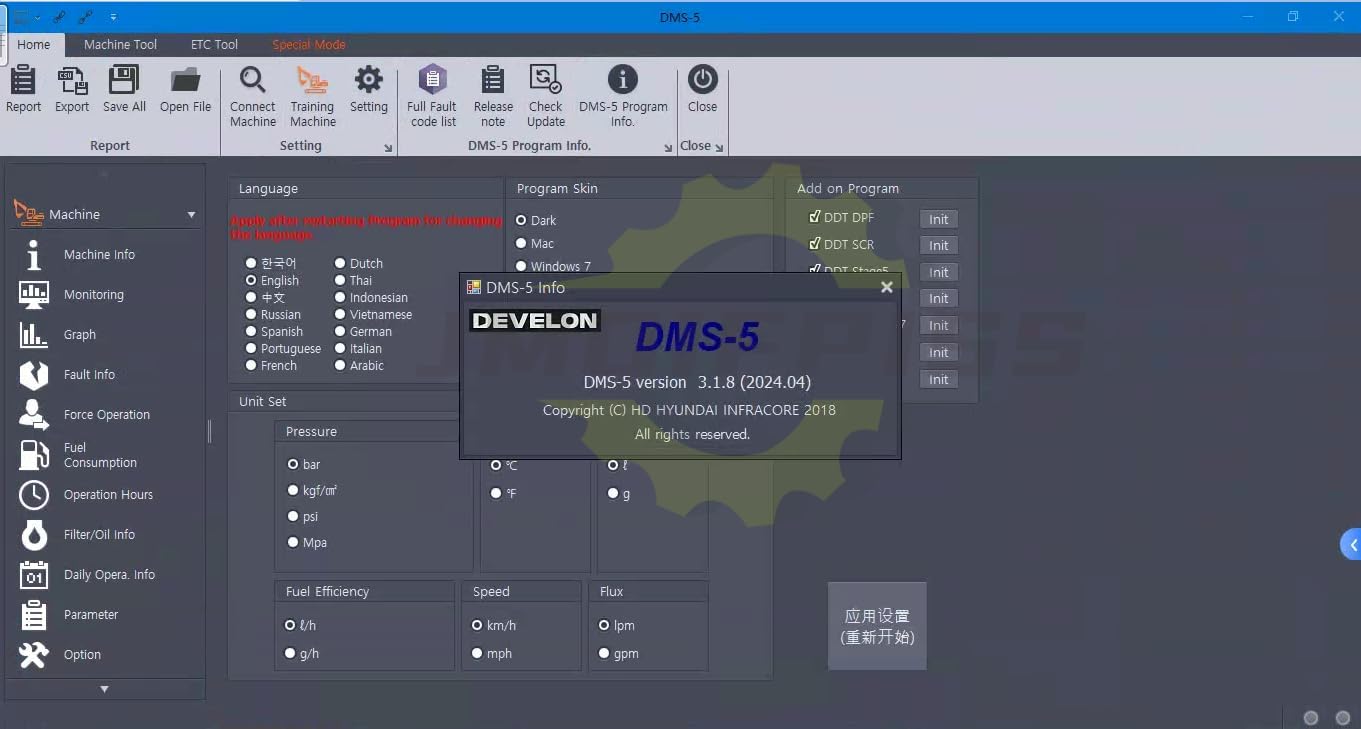Click the sidebar scroll-down arrow
This screenshot has width=1361, height=729.
pyautogui.click(x=104, y=689)
